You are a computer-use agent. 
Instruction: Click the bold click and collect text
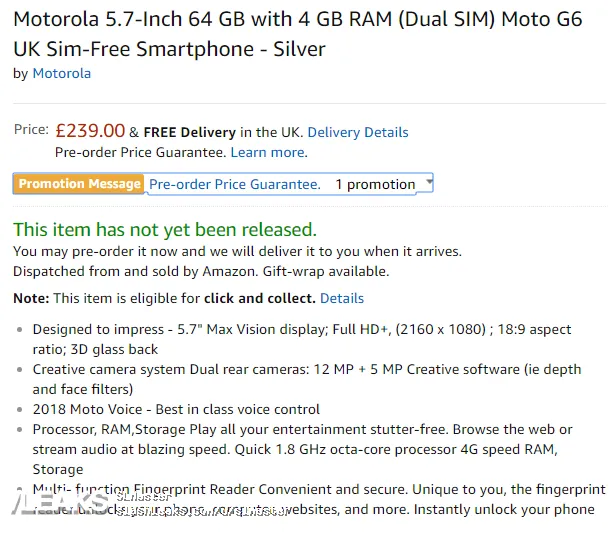tap(259, 298)
